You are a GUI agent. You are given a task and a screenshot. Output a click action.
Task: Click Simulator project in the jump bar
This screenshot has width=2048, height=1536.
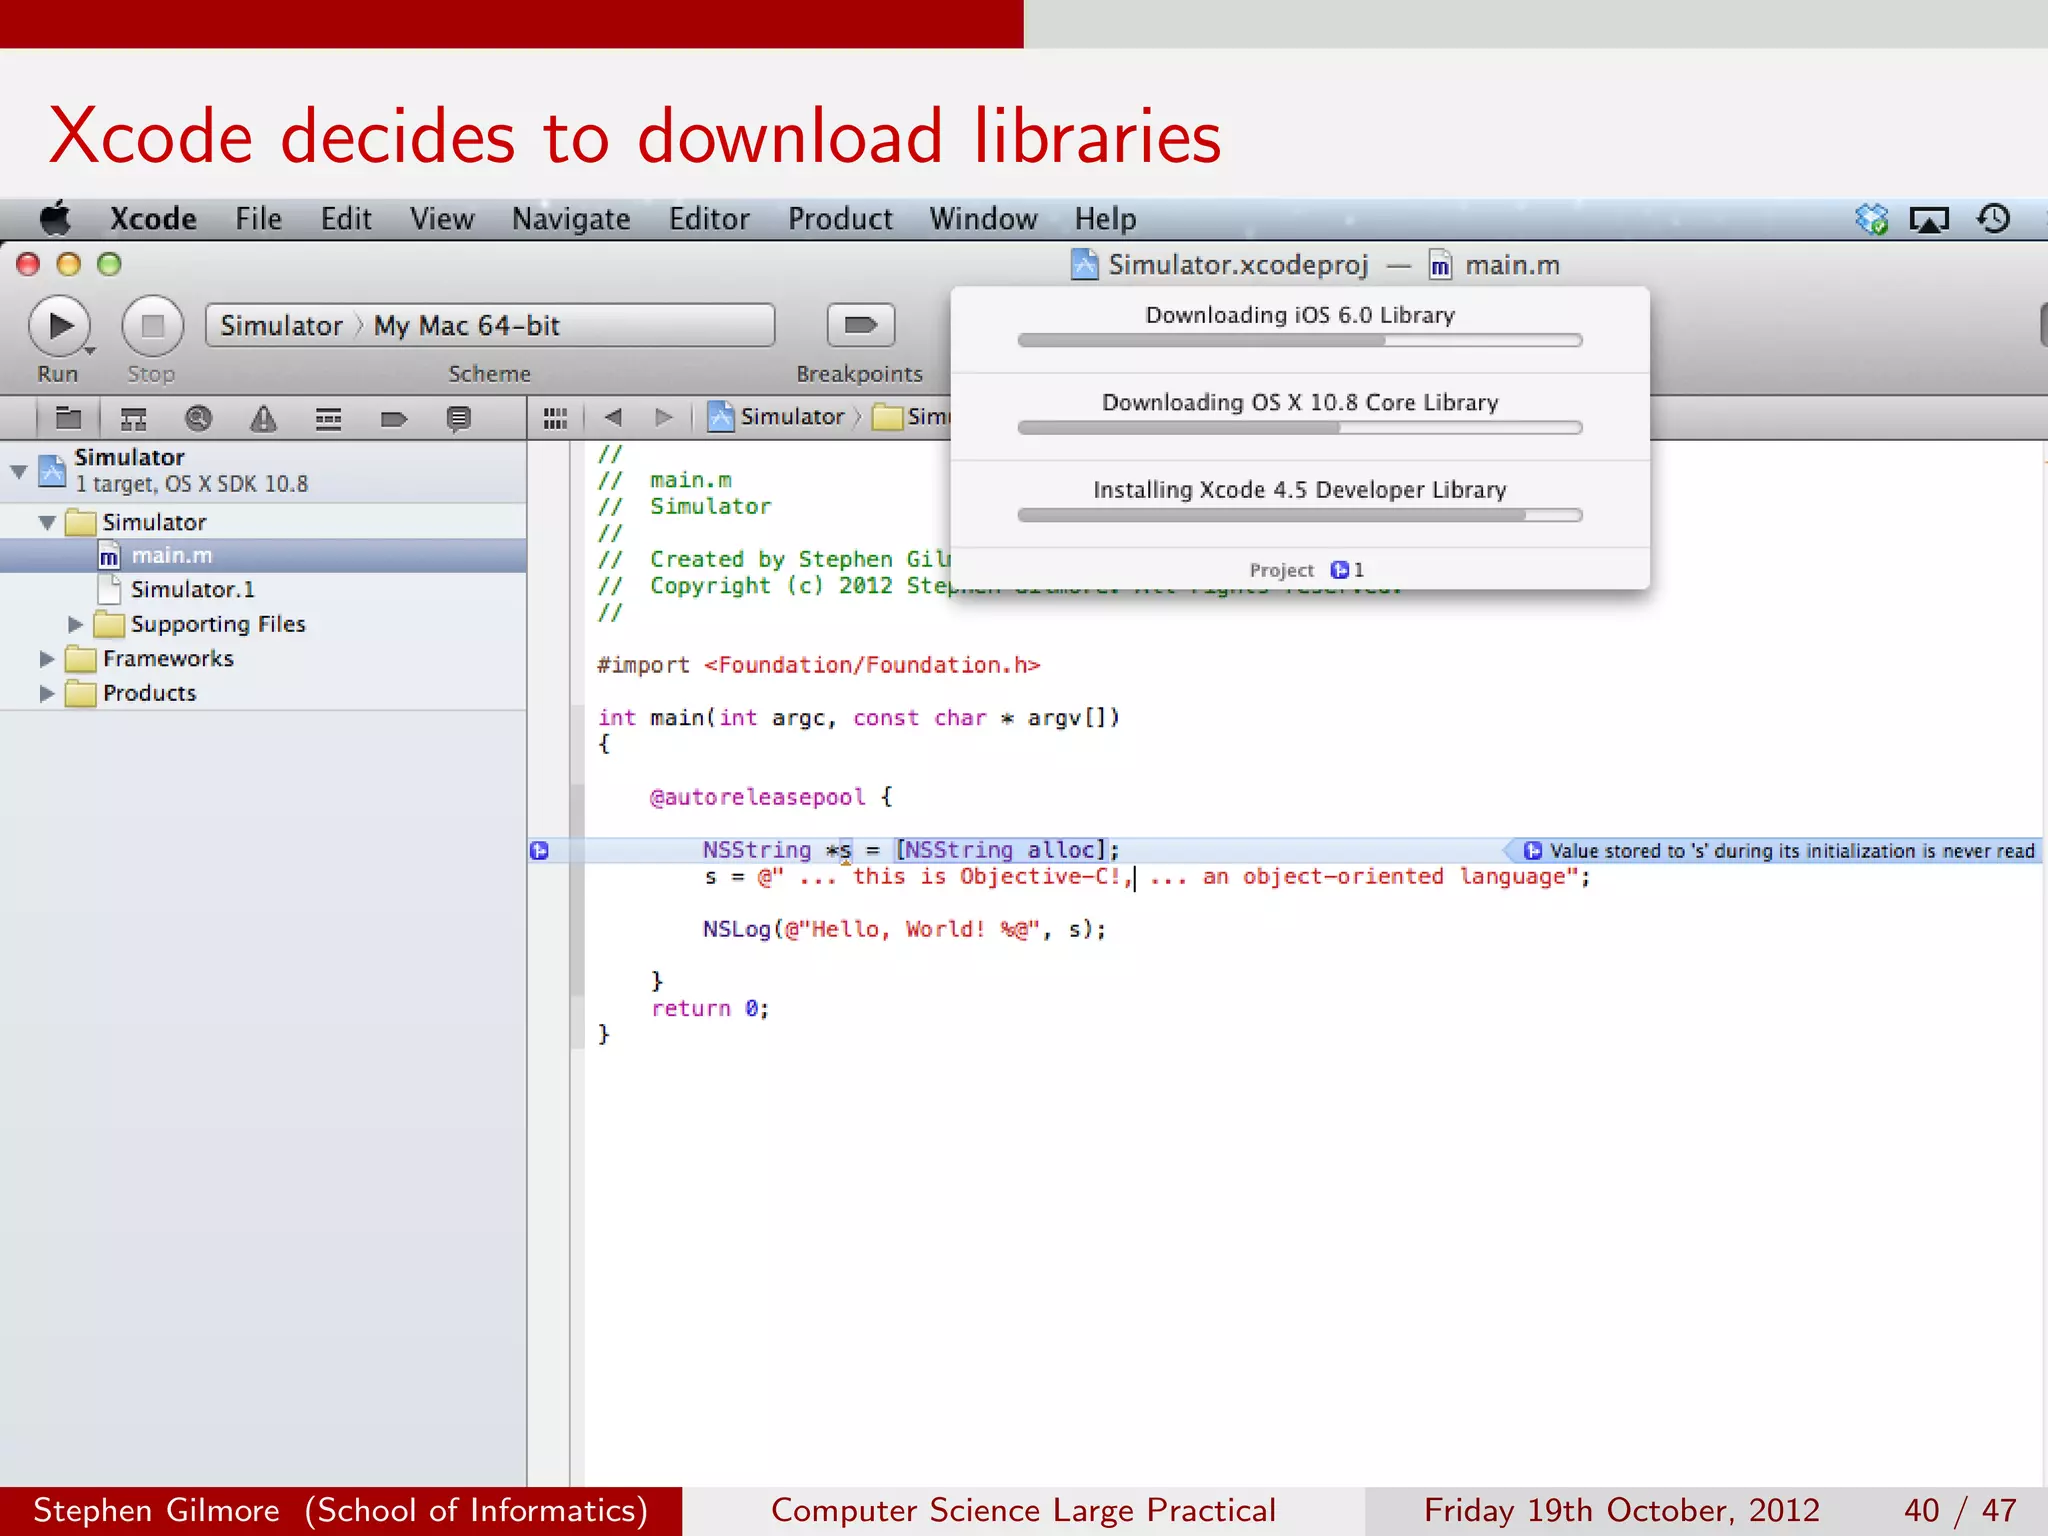(777, 417)
